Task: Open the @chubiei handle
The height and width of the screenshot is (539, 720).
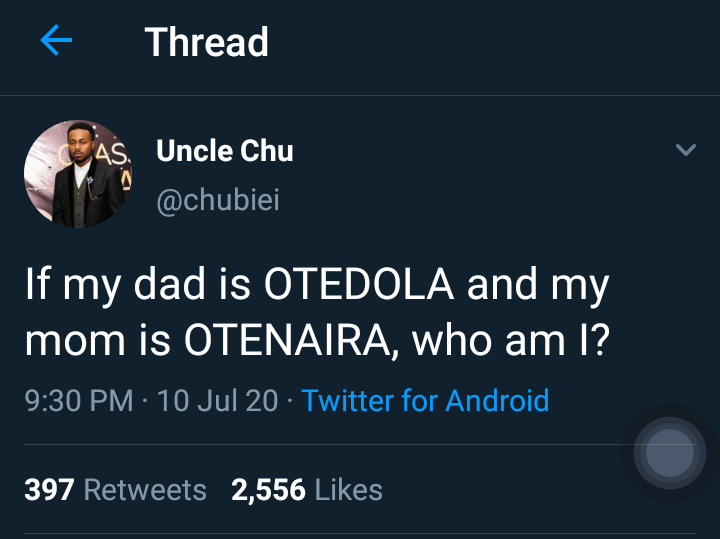Action: (218, 200)
